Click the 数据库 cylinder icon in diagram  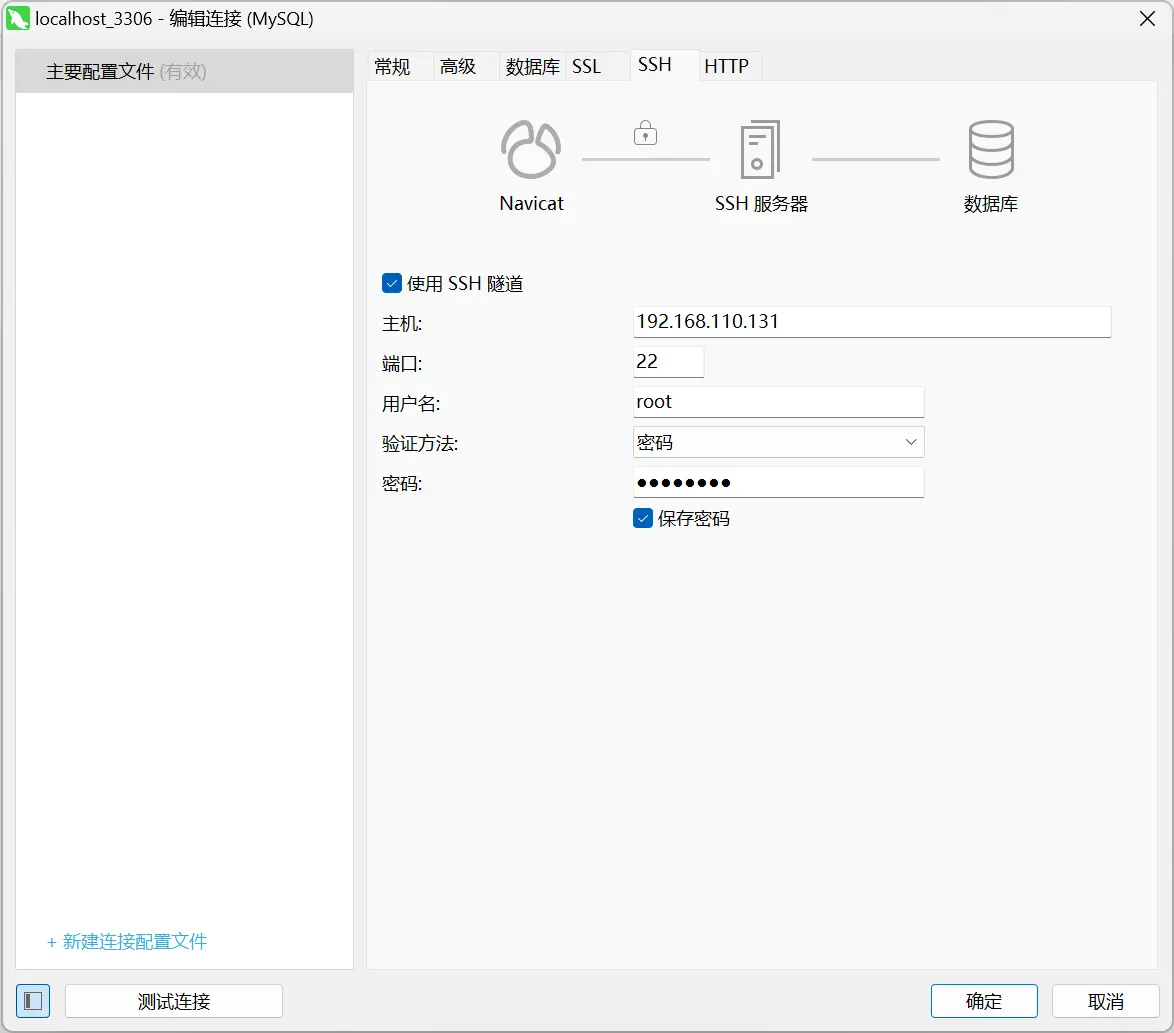991,149
